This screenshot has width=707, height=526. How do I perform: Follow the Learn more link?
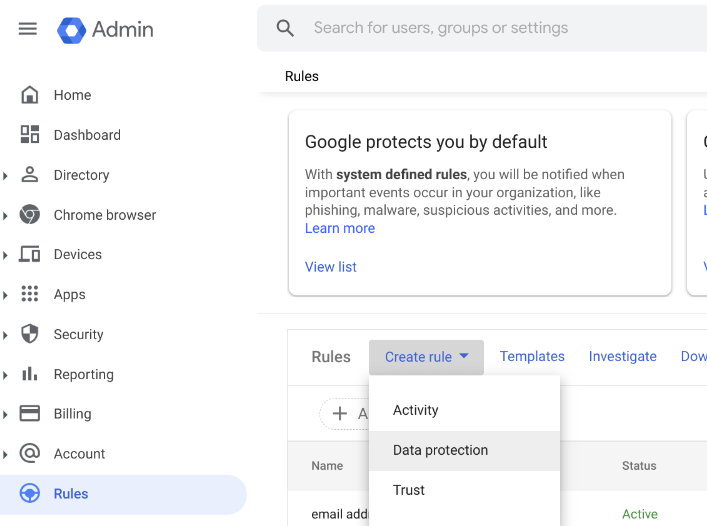tap(340, 228)
